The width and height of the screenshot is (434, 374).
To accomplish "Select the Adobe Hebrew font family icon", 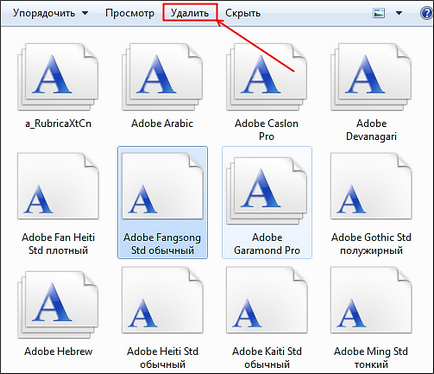I will pyautogui.click(x=58, y=304).
